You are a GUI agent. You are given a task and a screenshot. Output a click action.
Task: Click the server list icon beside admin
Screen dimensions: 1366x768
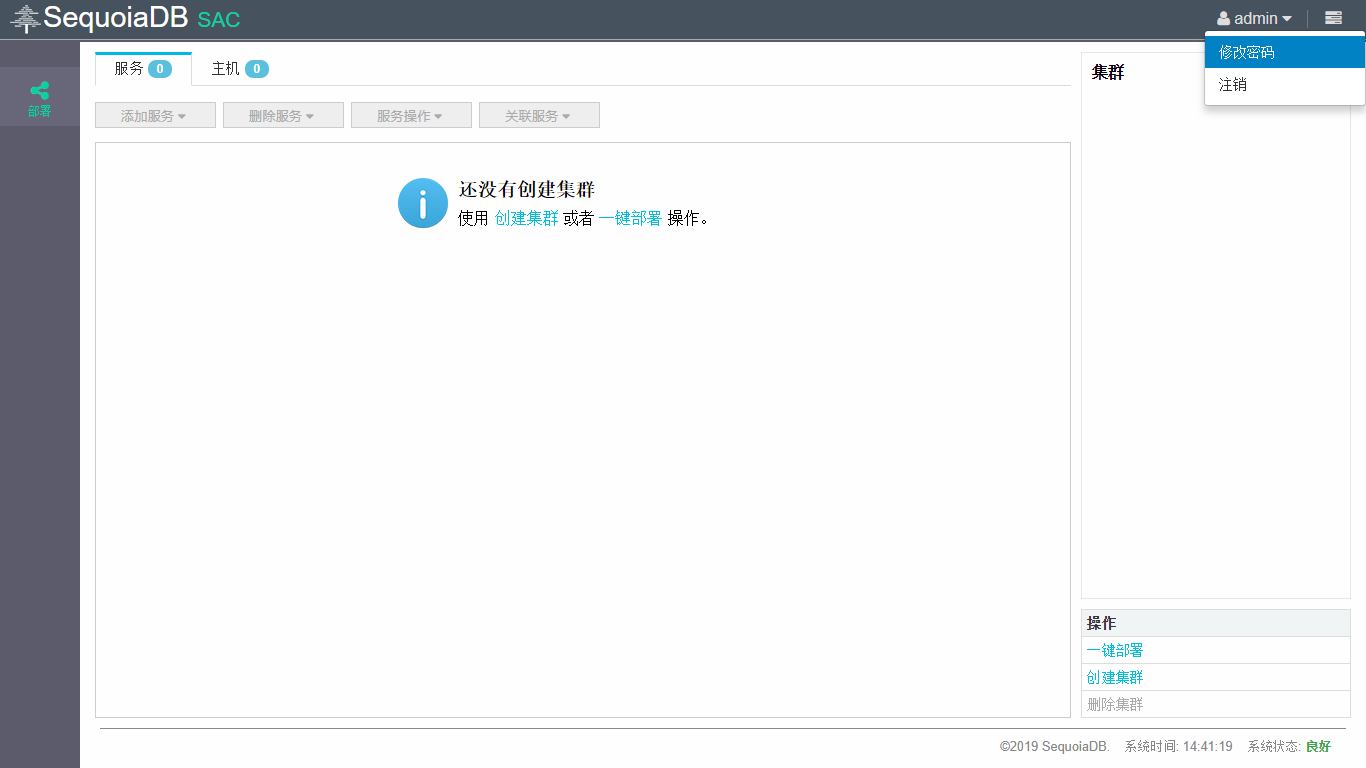coord(1333,18)
